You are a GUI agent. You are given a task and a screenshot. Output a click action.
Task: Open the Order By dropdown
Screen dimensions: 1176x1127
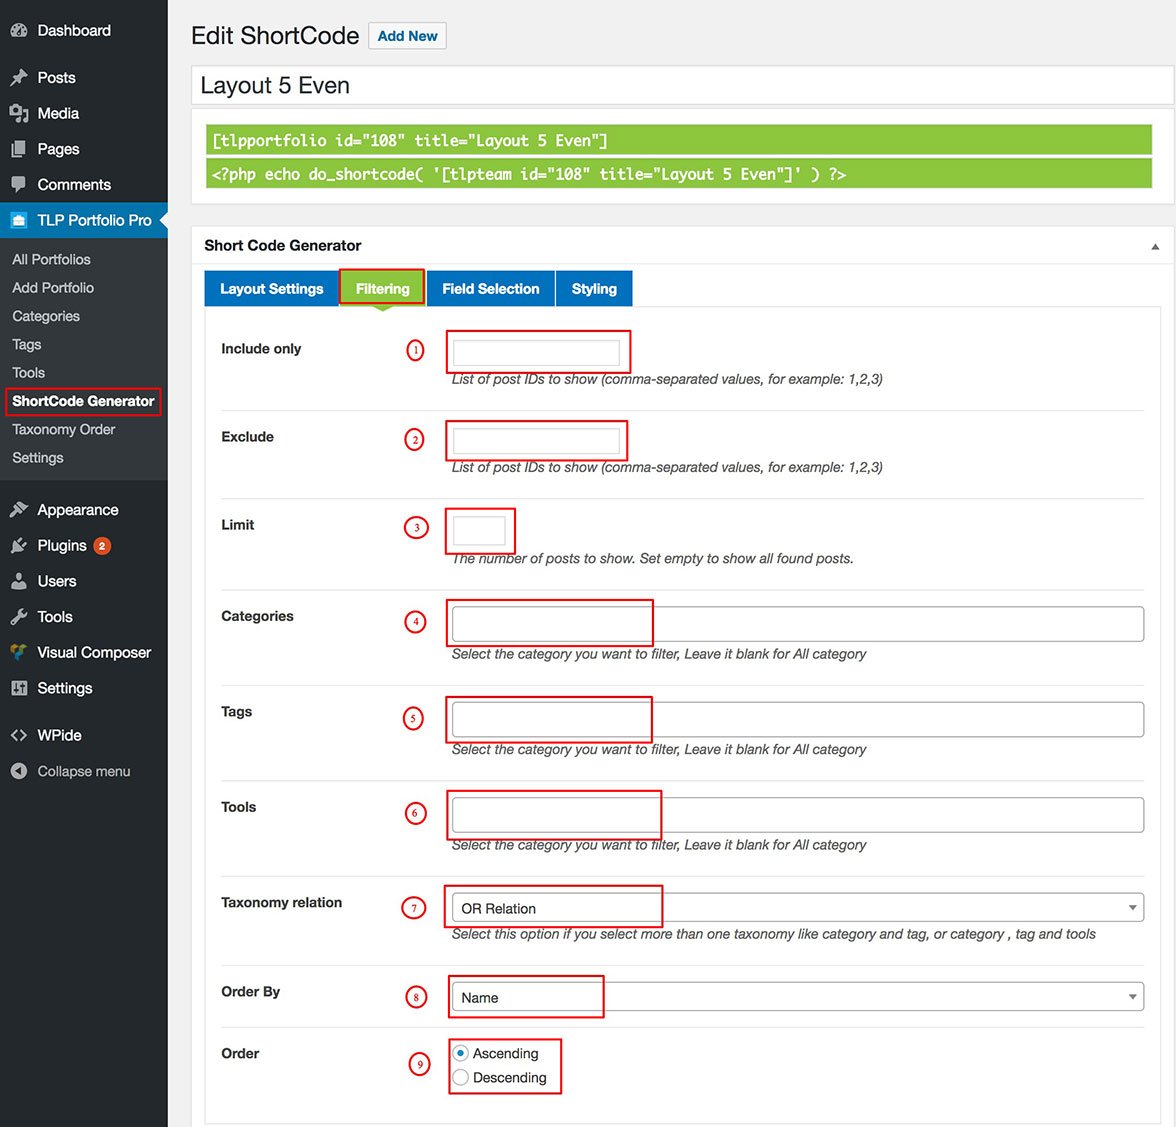(x=797, y=997)
